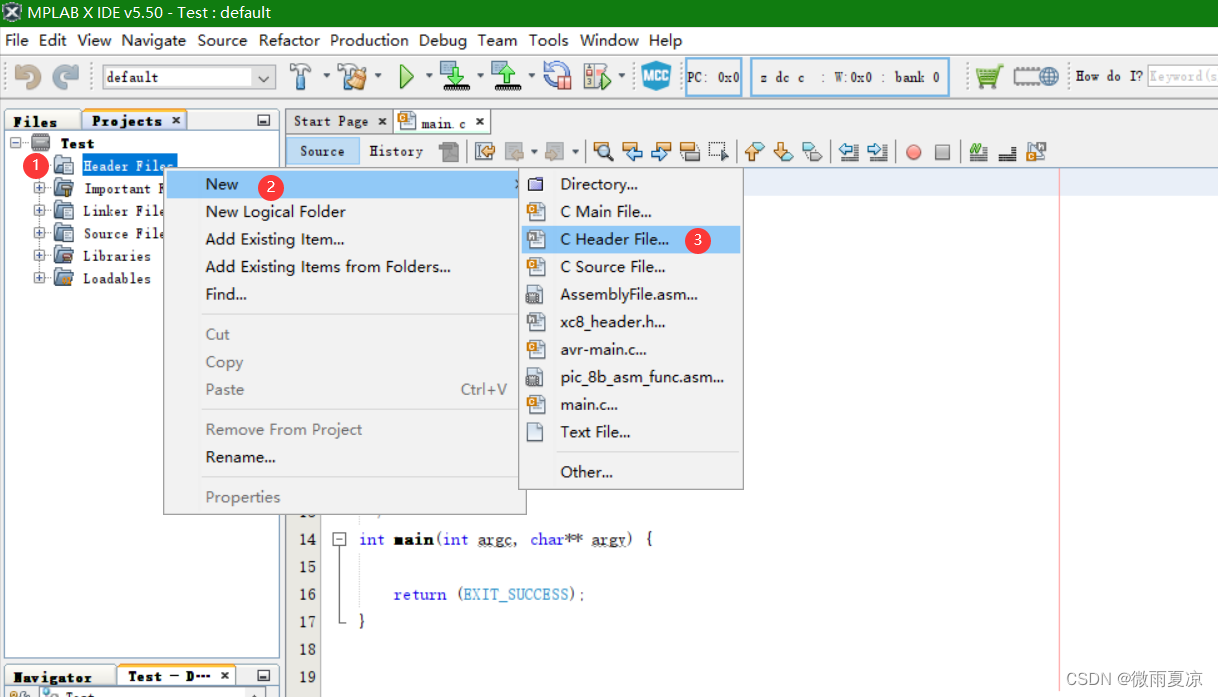The height and width of the screenshot is (697, 1218).
Task: Open dropdown arrow beside Debug Project icon
Action: 622,77
